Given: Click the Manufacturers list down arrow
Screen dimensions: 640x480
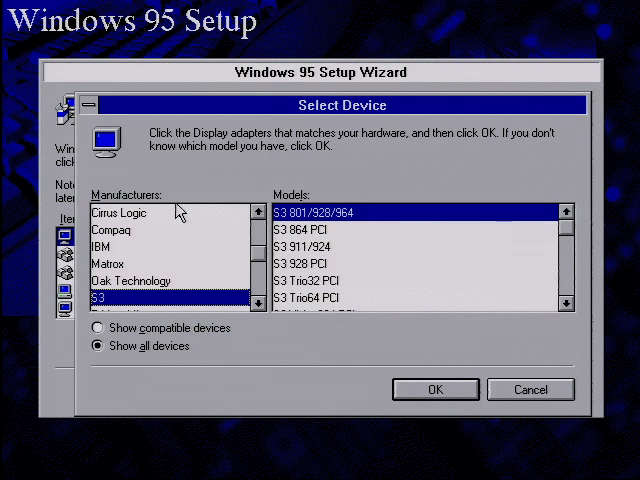Looking at the screenshot, I should click(258, 304).
